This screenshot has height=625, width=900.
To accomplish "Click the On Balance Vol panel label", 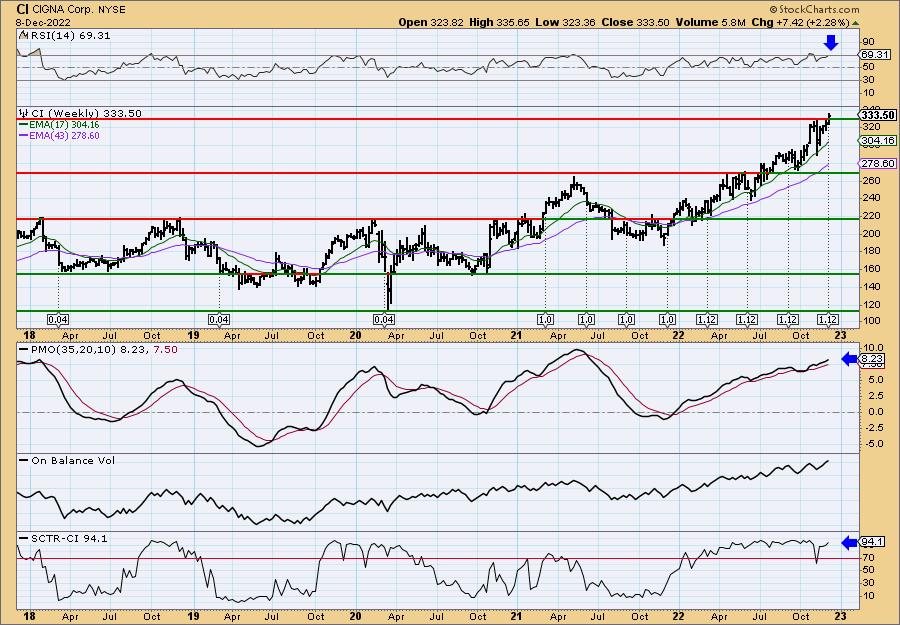I will point(67,461).
